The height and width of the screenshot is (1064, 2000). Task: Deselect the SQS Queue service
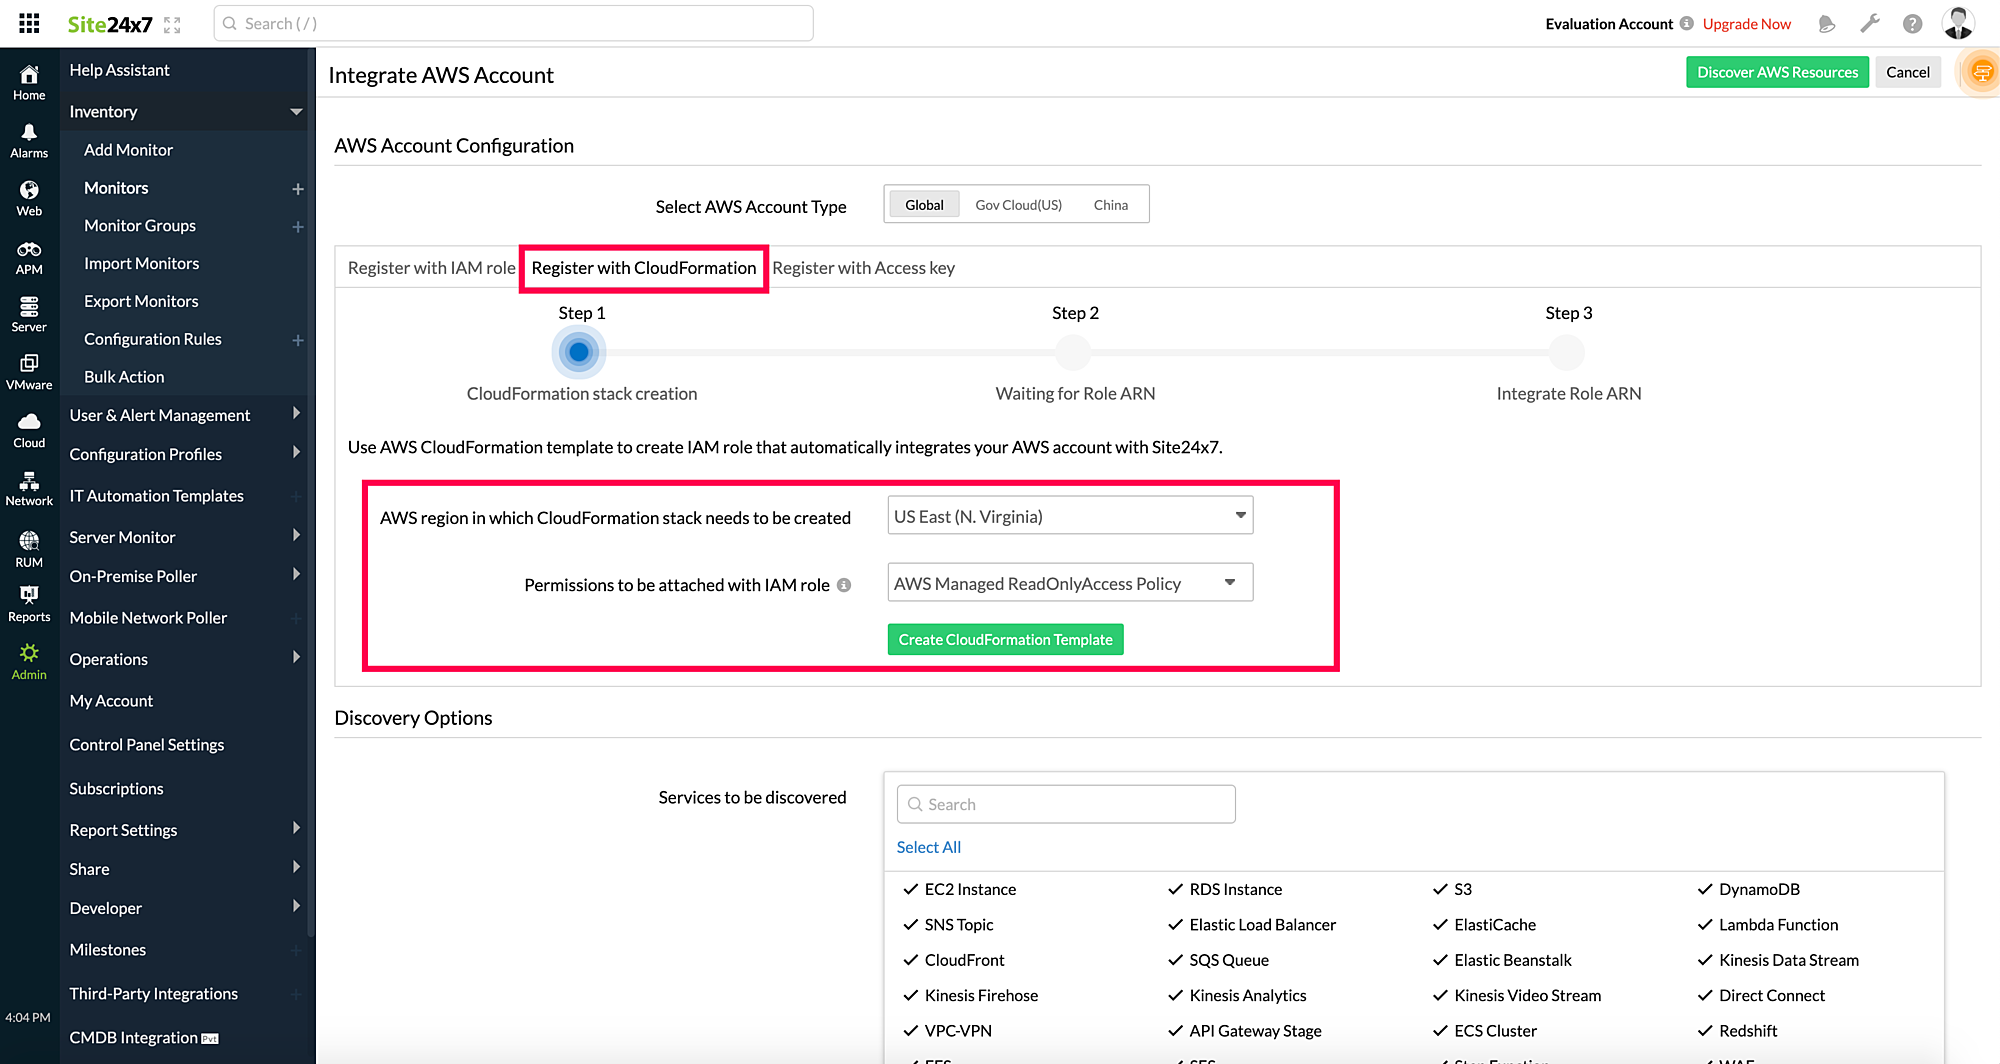click(x=1176, y=960)
